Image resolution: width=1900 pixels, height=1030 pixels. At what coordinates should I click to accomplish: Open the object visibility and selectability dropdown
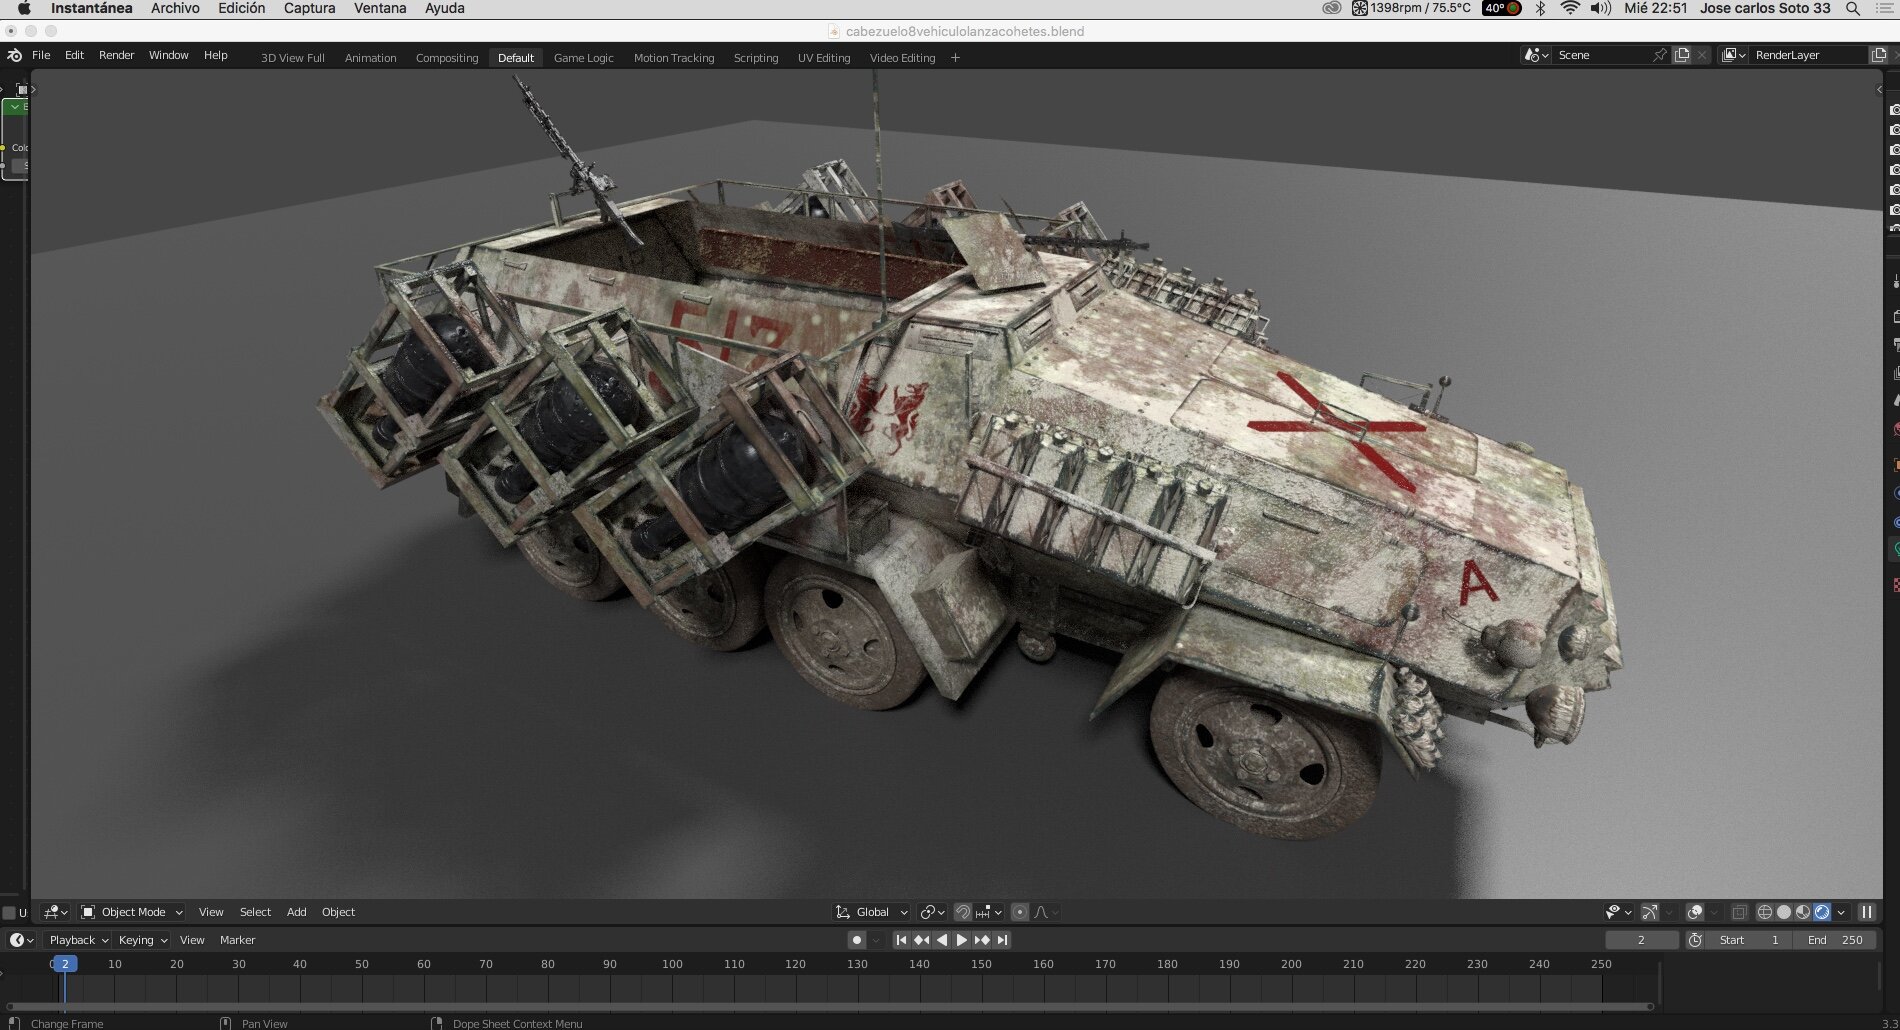(x=1618, y=912)
